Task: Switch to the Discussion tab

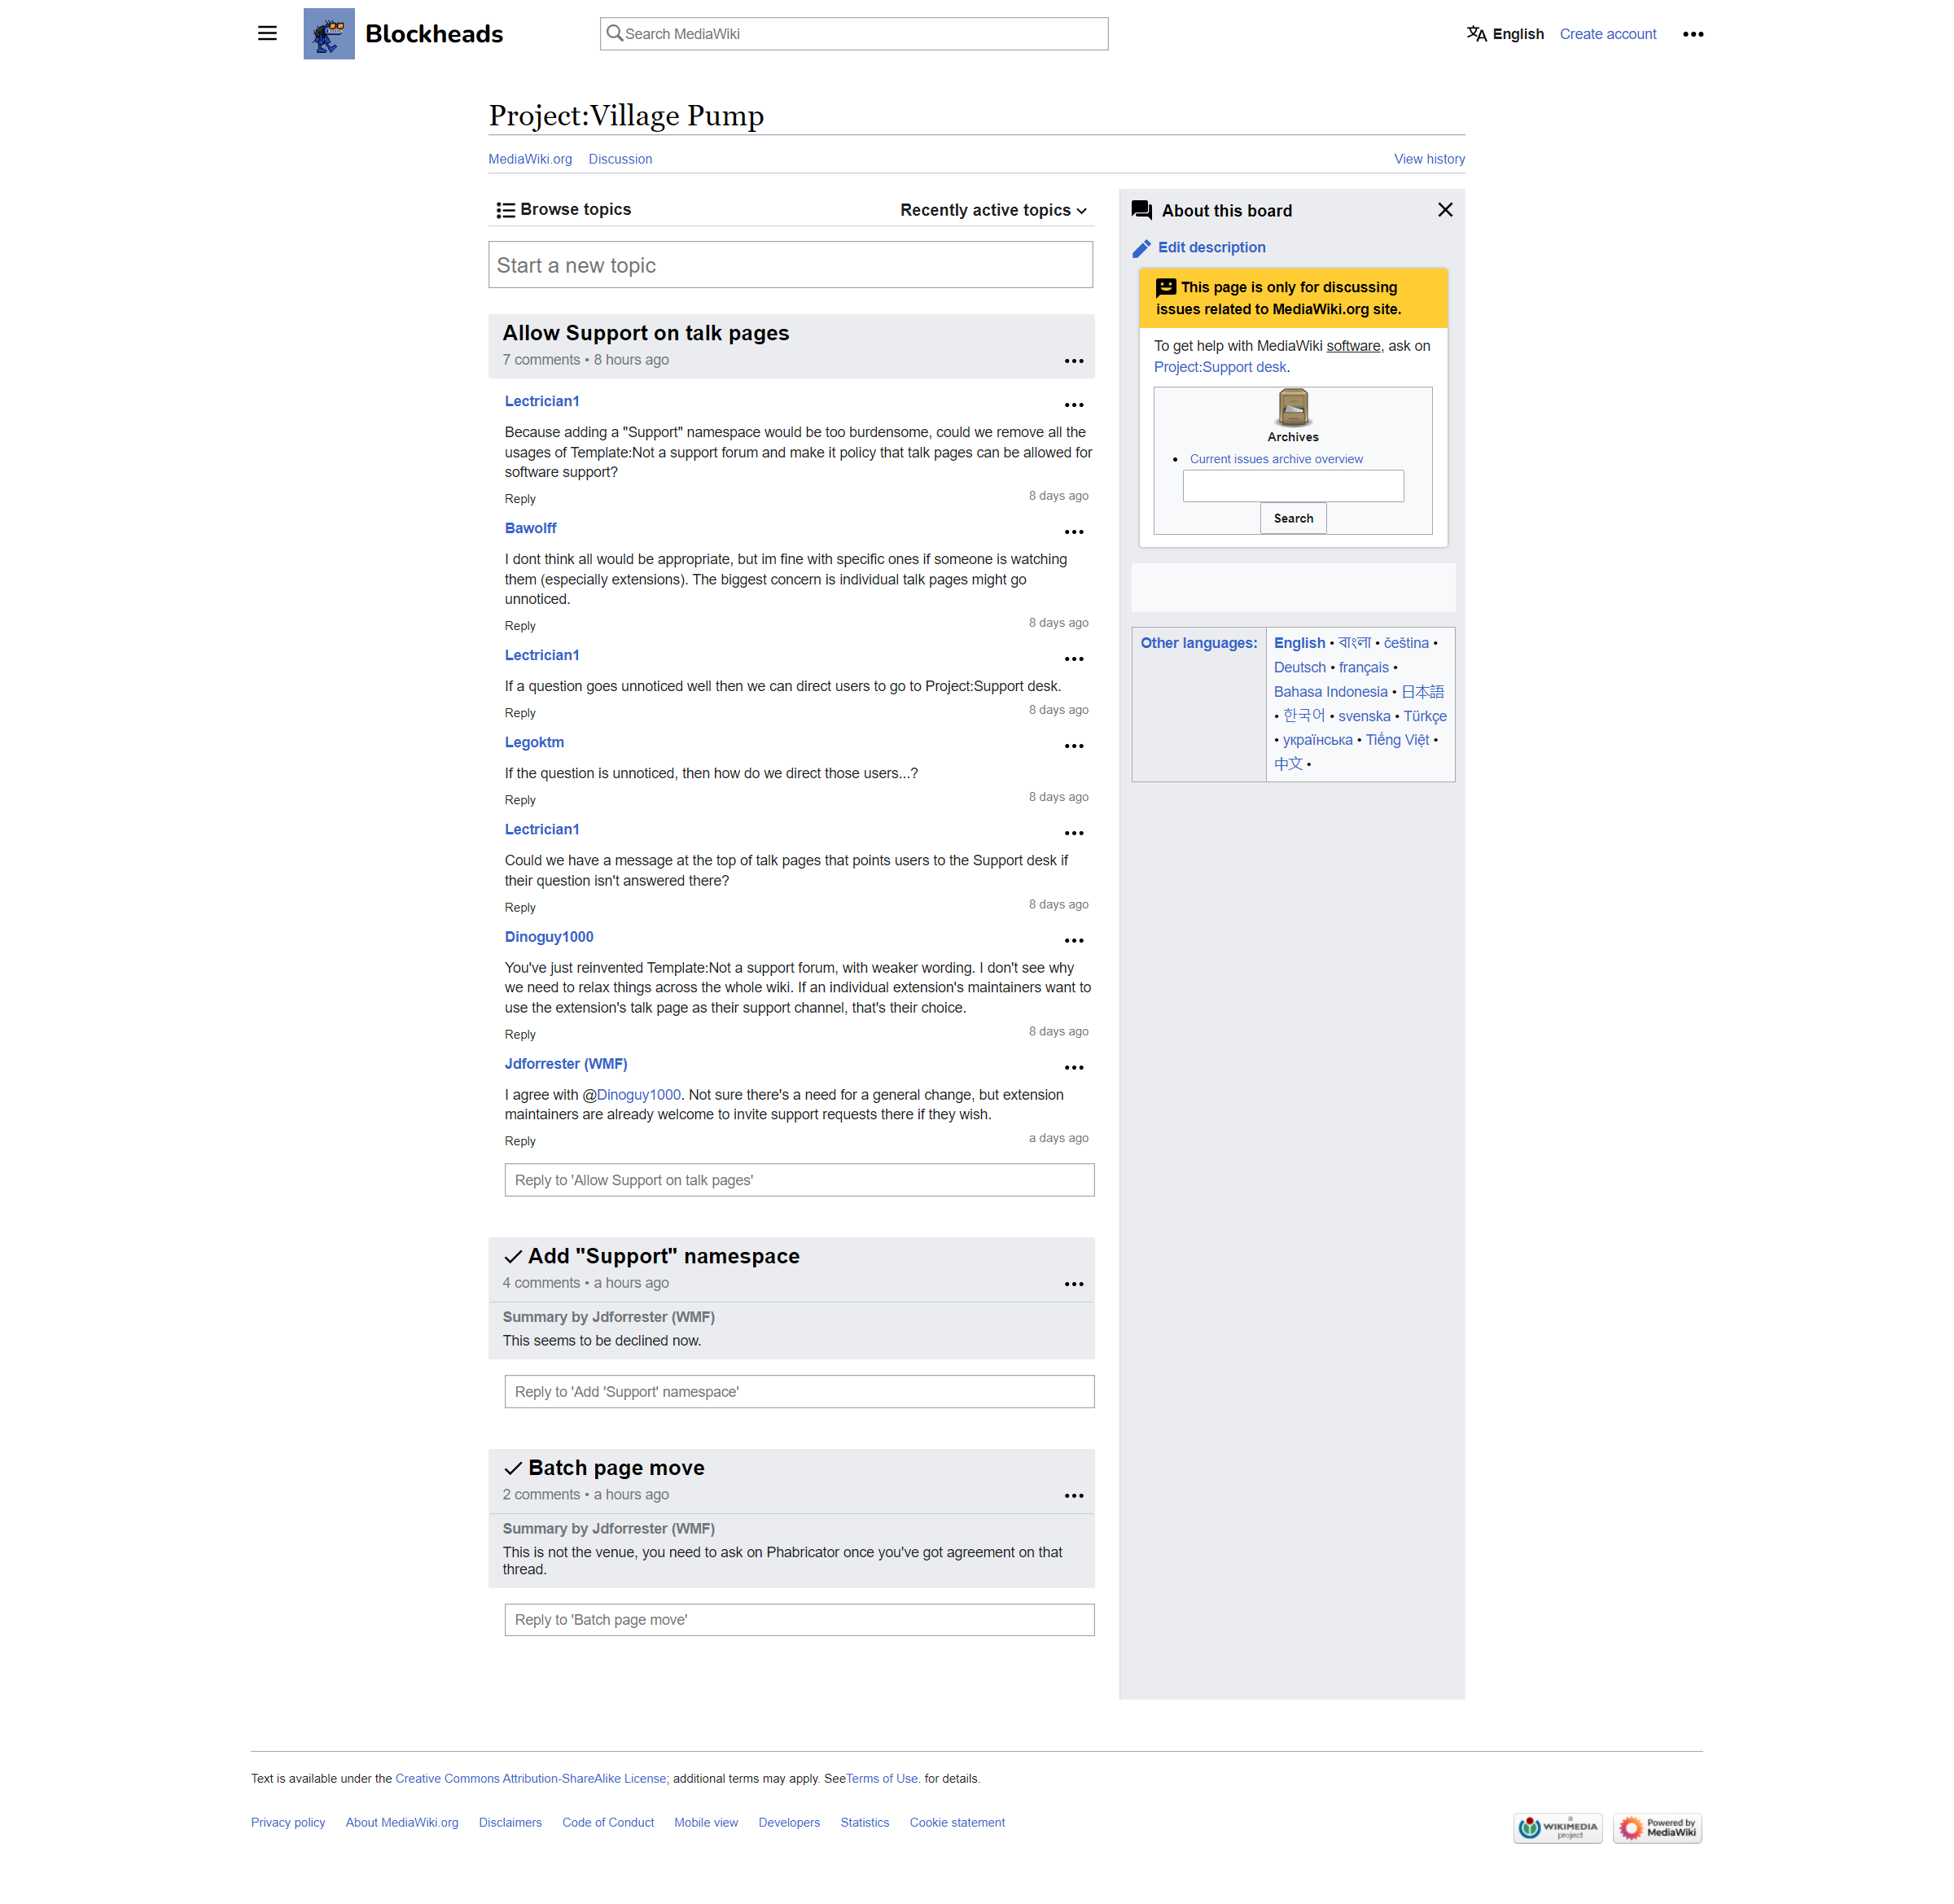Action: (x=620, y=159)
